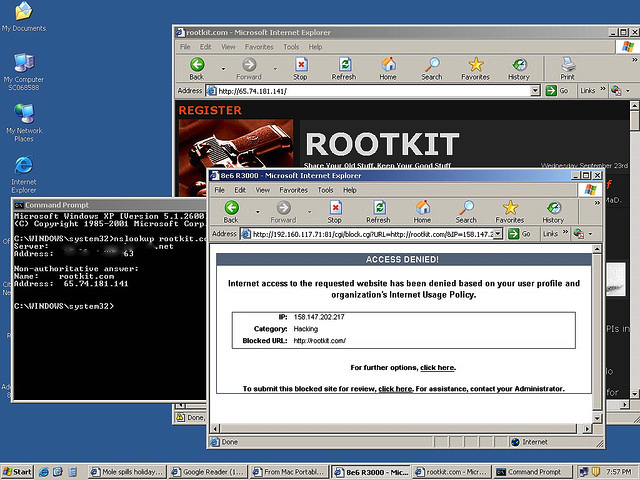The width and height of the screenshot is (640, 480).
Task: Click the REGISTER link on rootkit page
Action: [210, 110]
